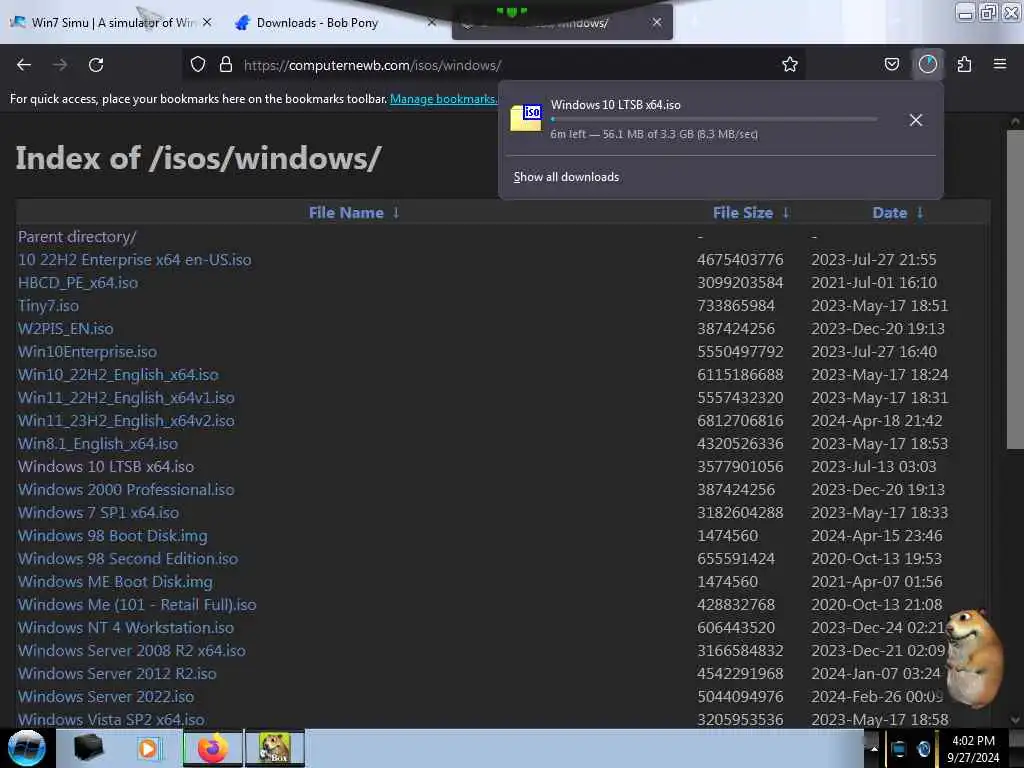Viewport: 1024px width, 768px height.
Task: Open the Windows Start orb
Action: click(27, 748)
